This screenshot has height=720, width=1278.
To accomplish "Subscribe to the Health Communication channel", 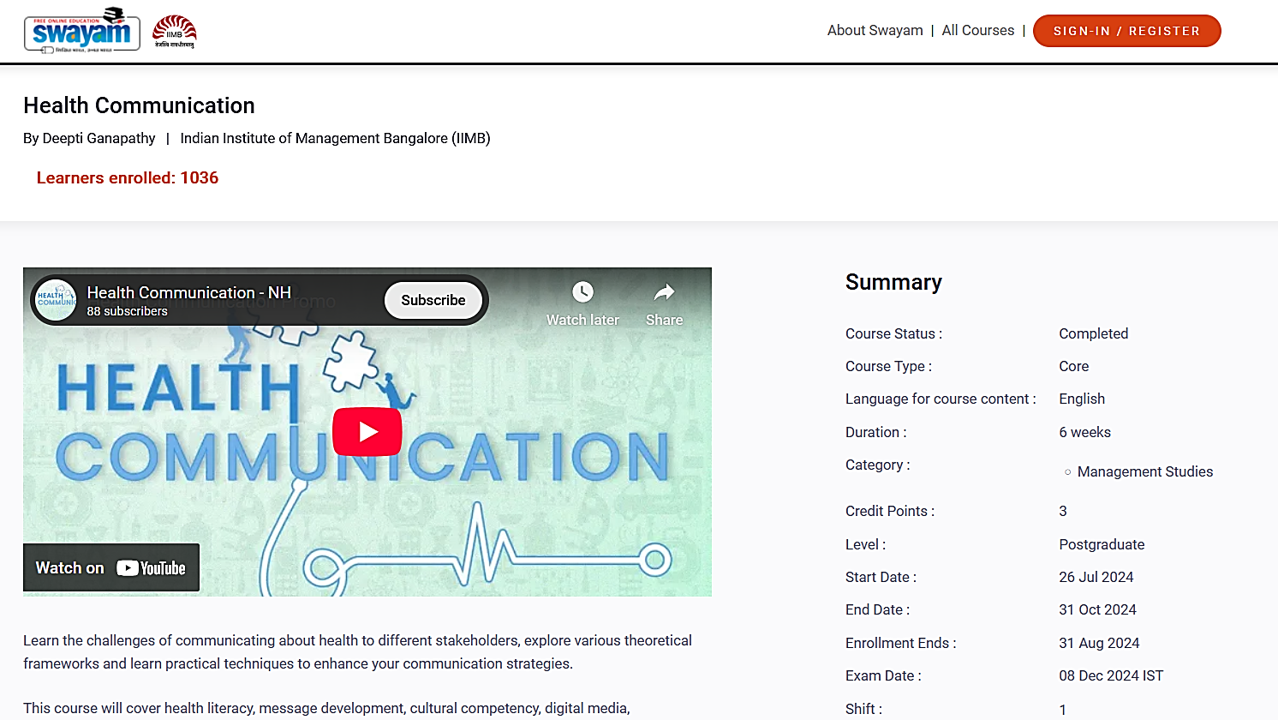I will click(x=433, y=300).
